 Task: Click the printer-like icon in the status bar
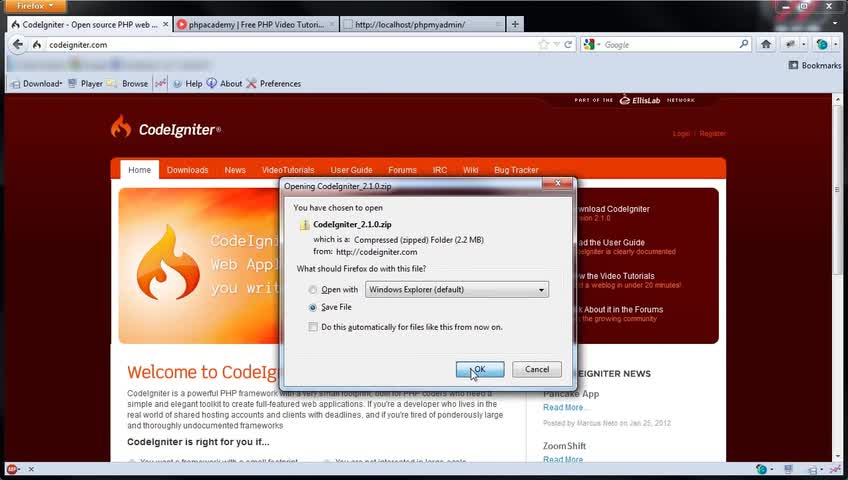pos(812,470)
